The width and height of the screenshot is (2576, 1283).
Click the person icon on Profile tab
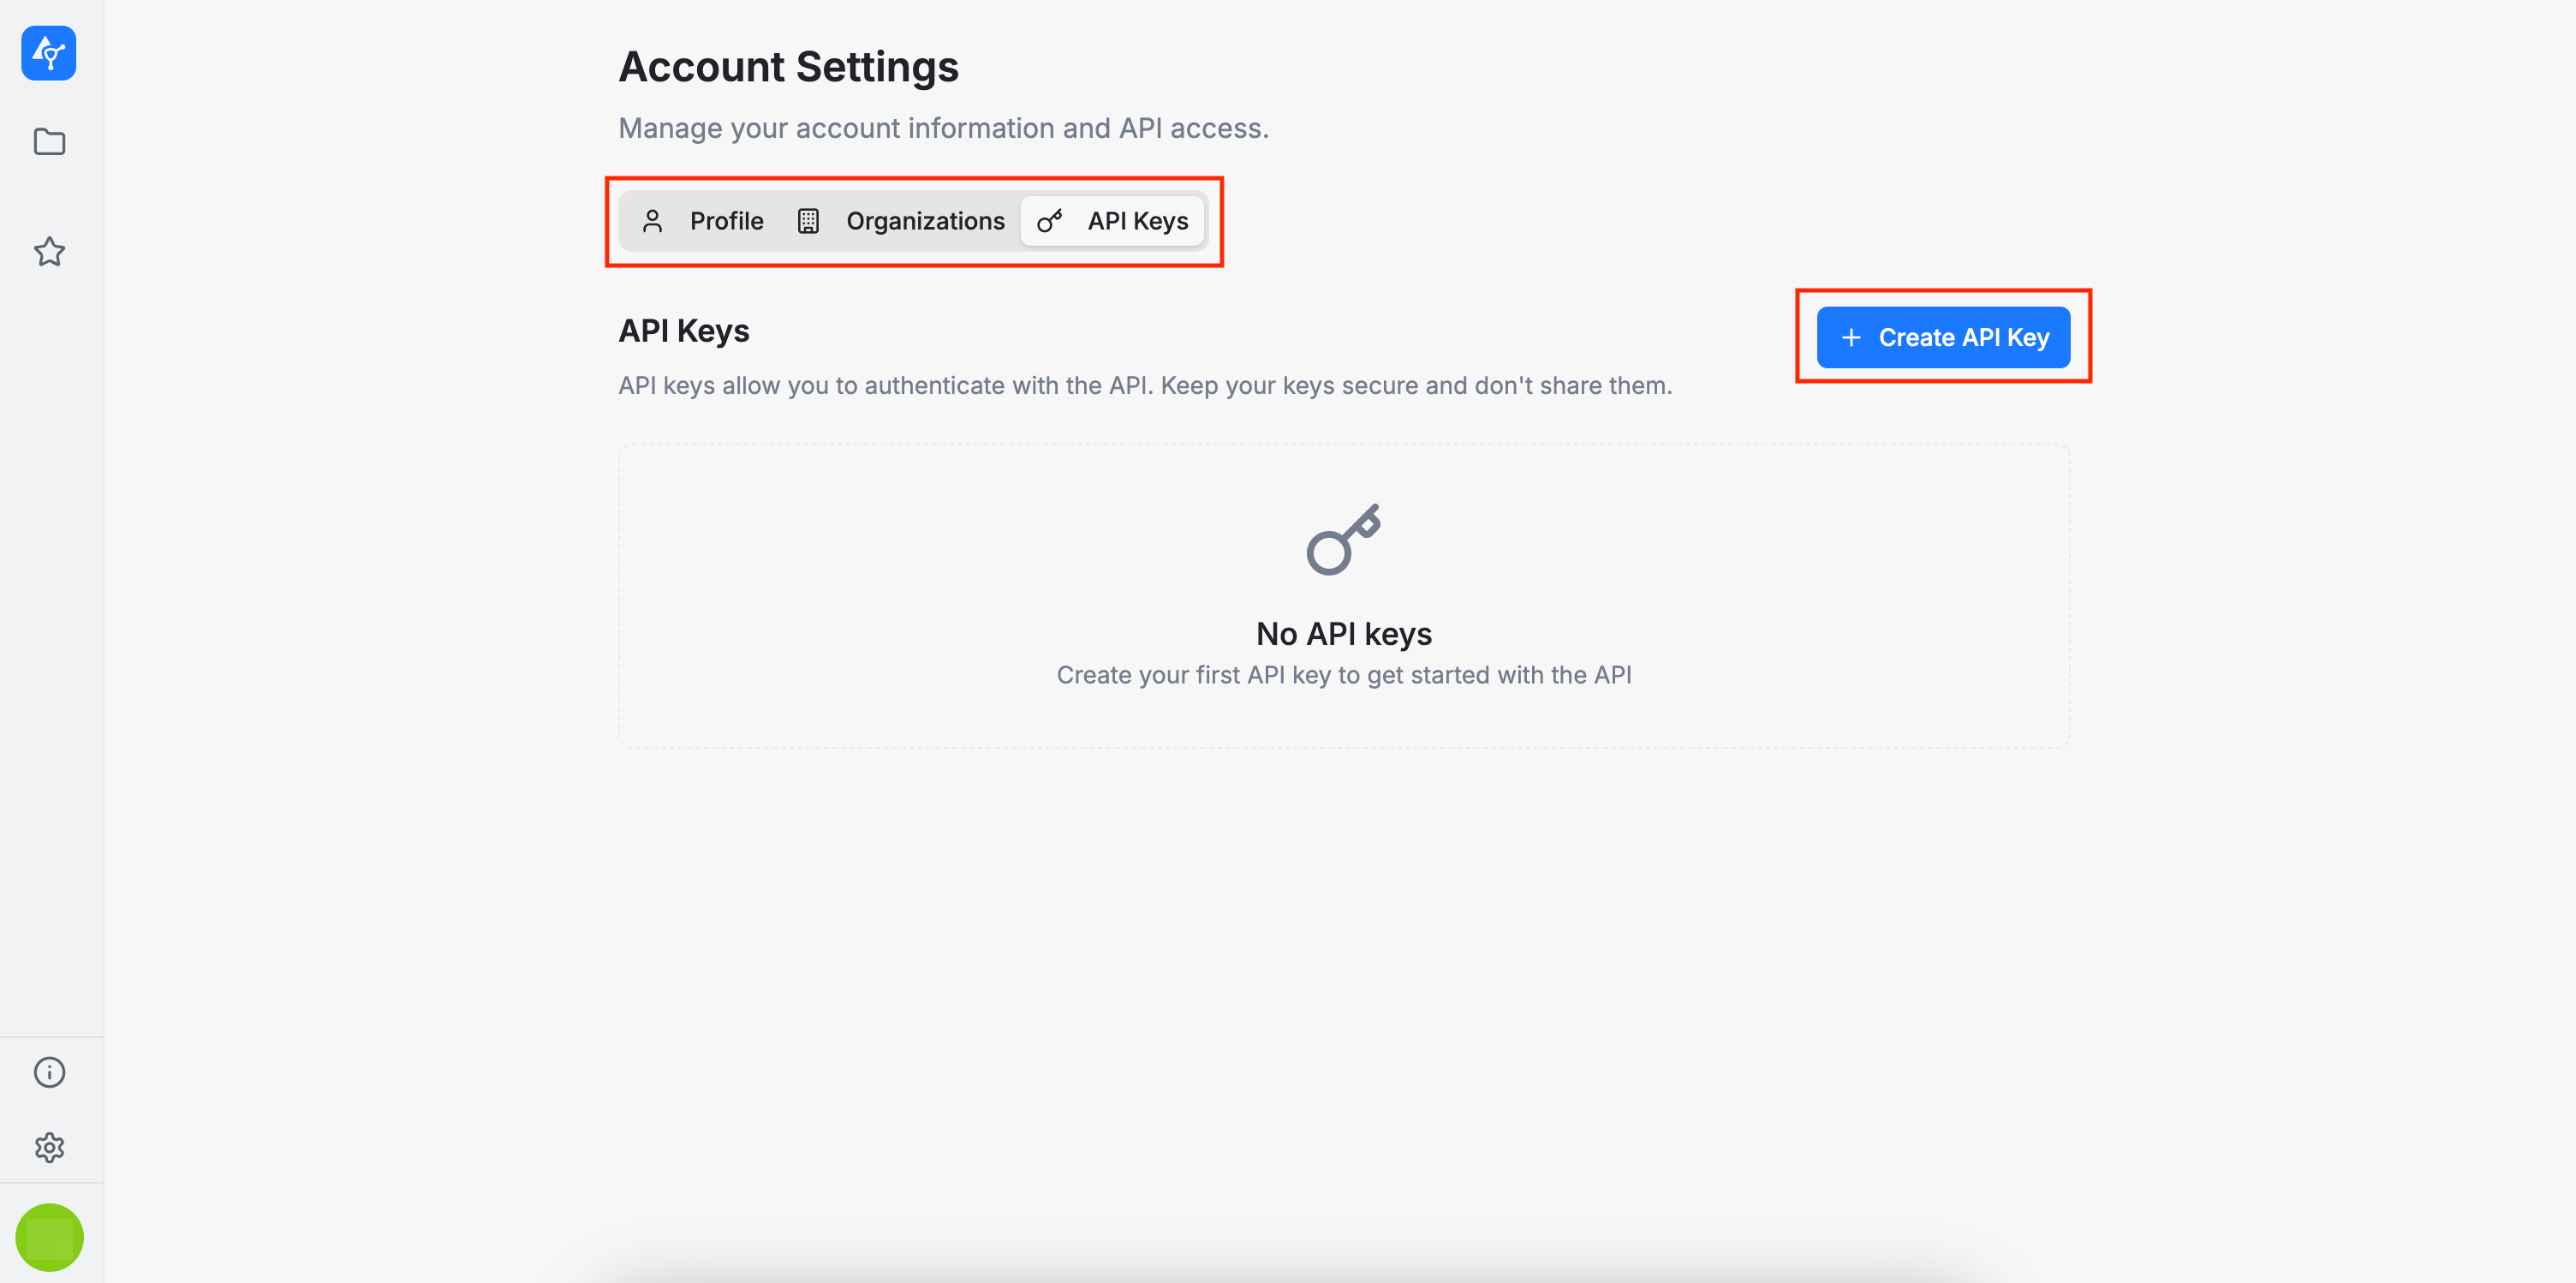(652, 221)
